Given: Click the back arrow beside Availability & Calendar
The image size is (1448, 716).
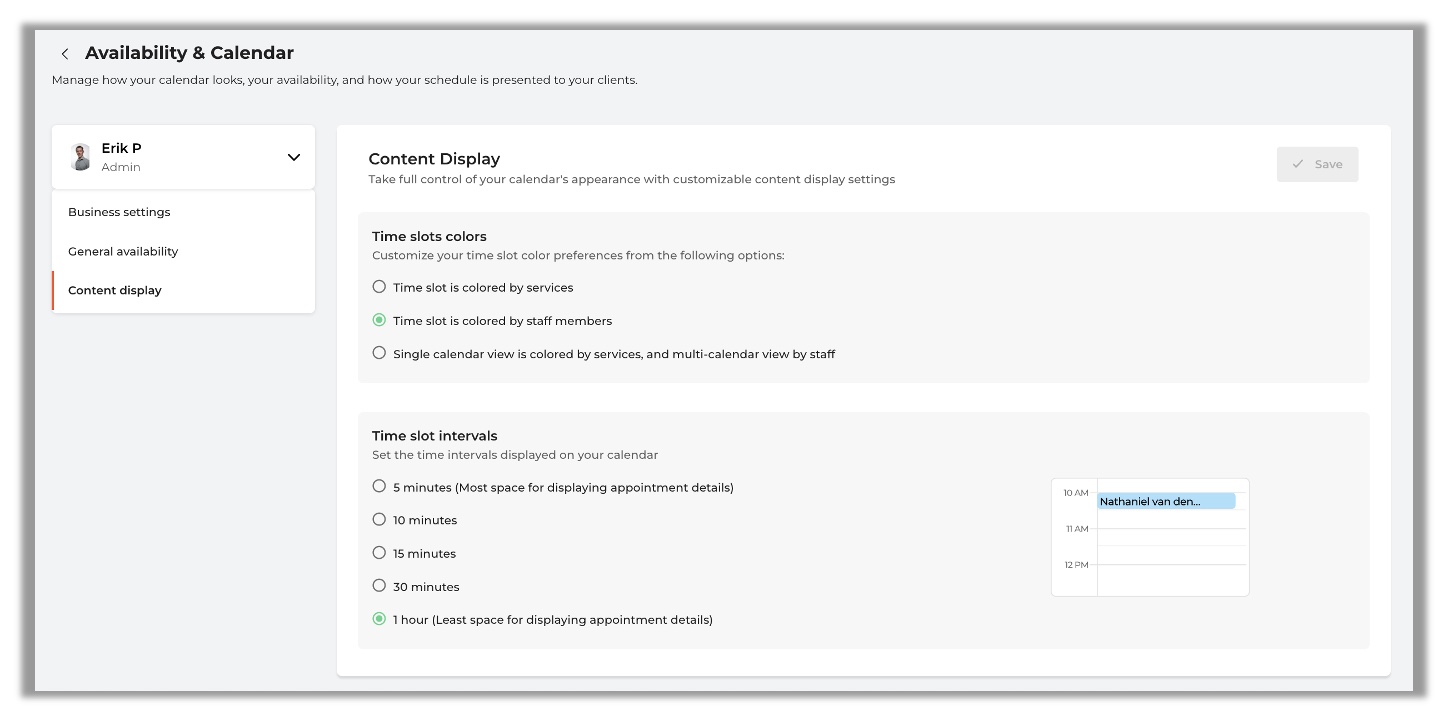Looking at the screenshot, I should click(65, 54).
